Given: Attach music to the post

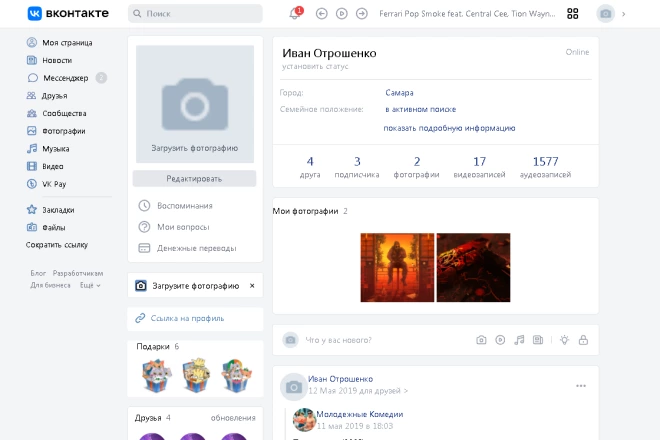Looking at the screenshot, I should (519, 340).
